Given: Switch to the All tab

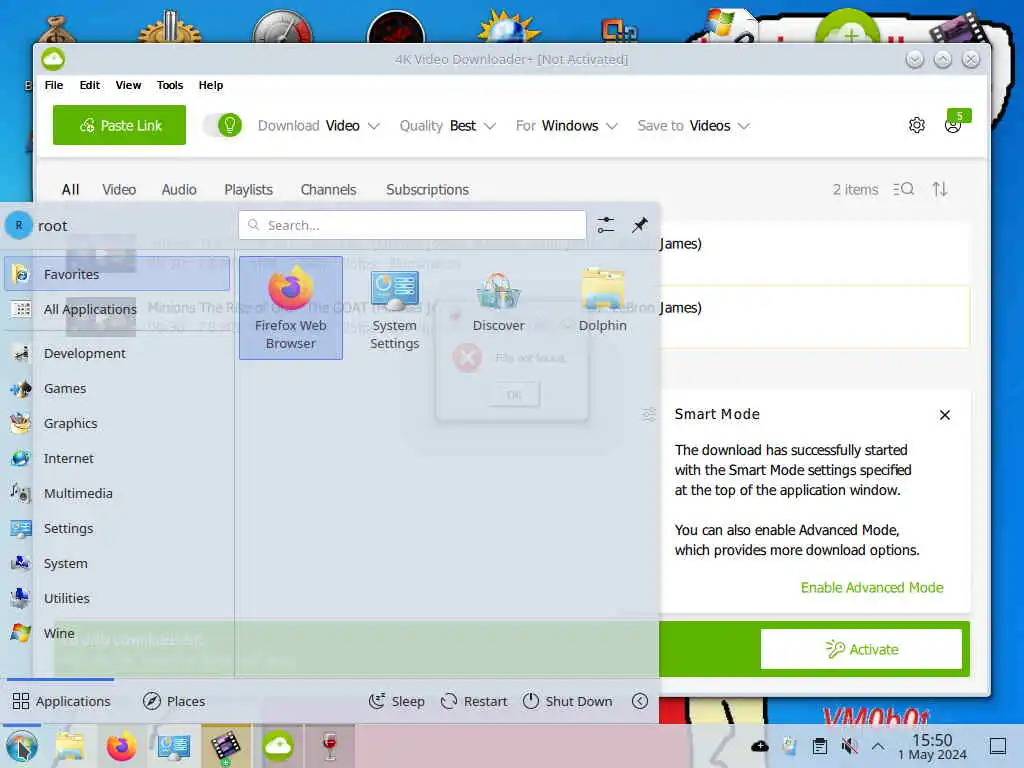Looking at the screenshot, I should pos(70,189).
